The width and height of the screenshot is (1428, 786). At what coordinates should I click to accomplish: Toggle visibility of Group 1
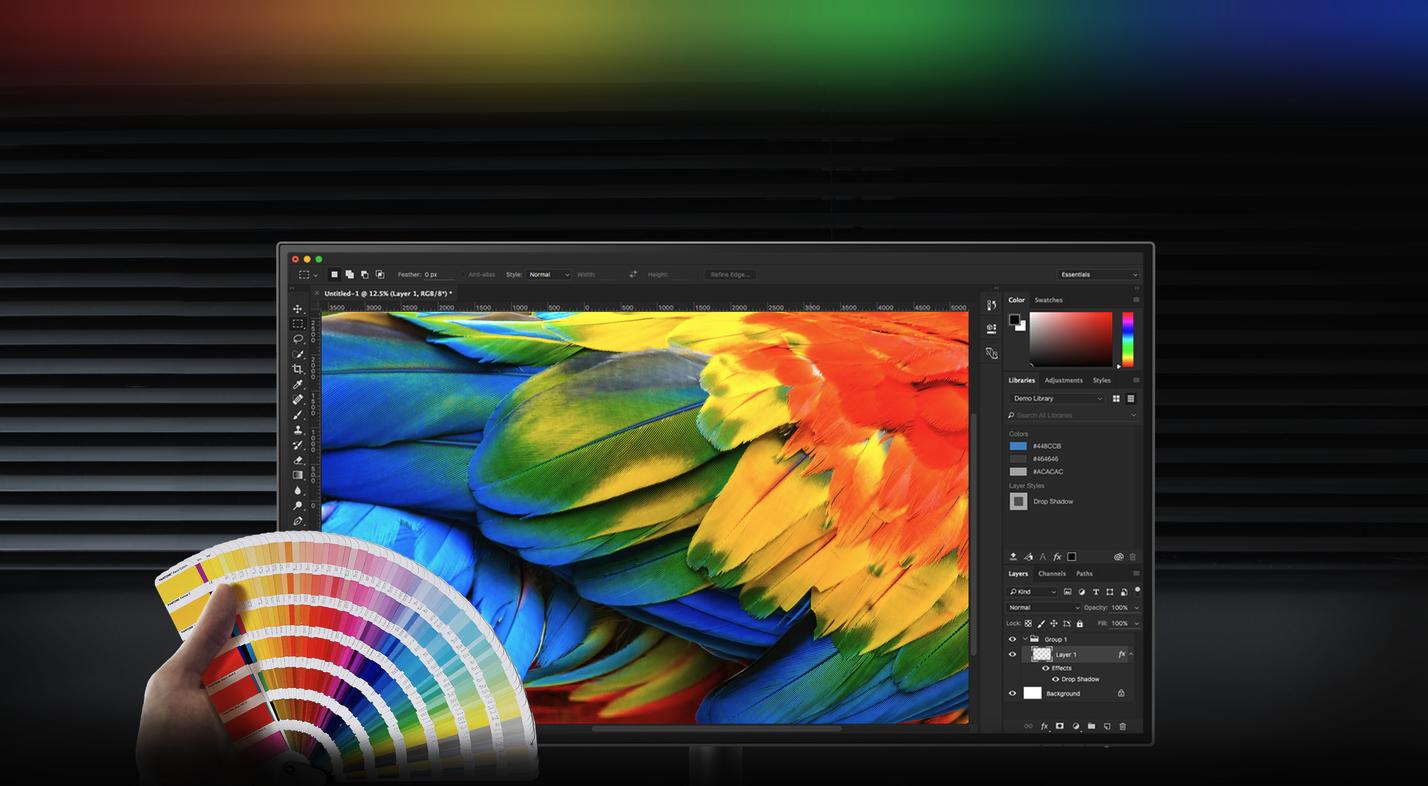tap(1012, 639)
